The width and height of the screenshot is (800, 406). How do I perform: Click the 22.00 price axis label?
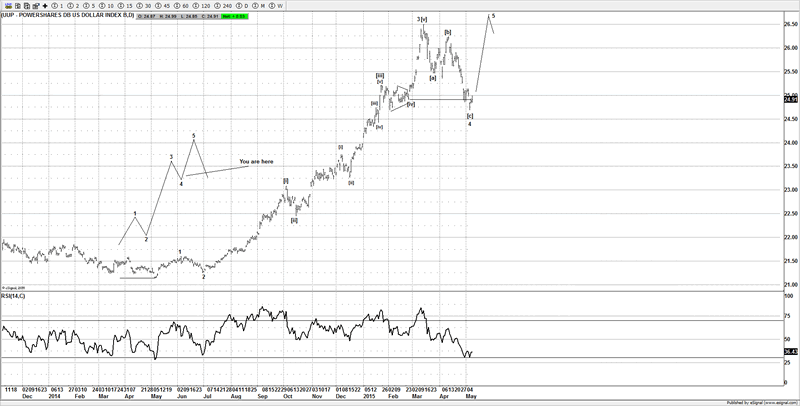(791, 237)
